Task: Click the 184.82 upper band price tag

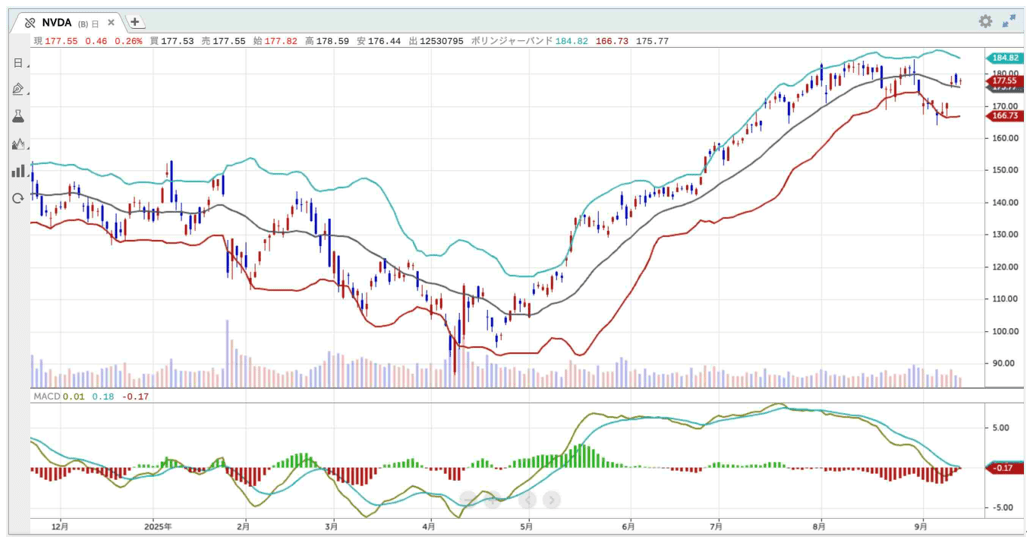Action: (x=1003, y=58)
